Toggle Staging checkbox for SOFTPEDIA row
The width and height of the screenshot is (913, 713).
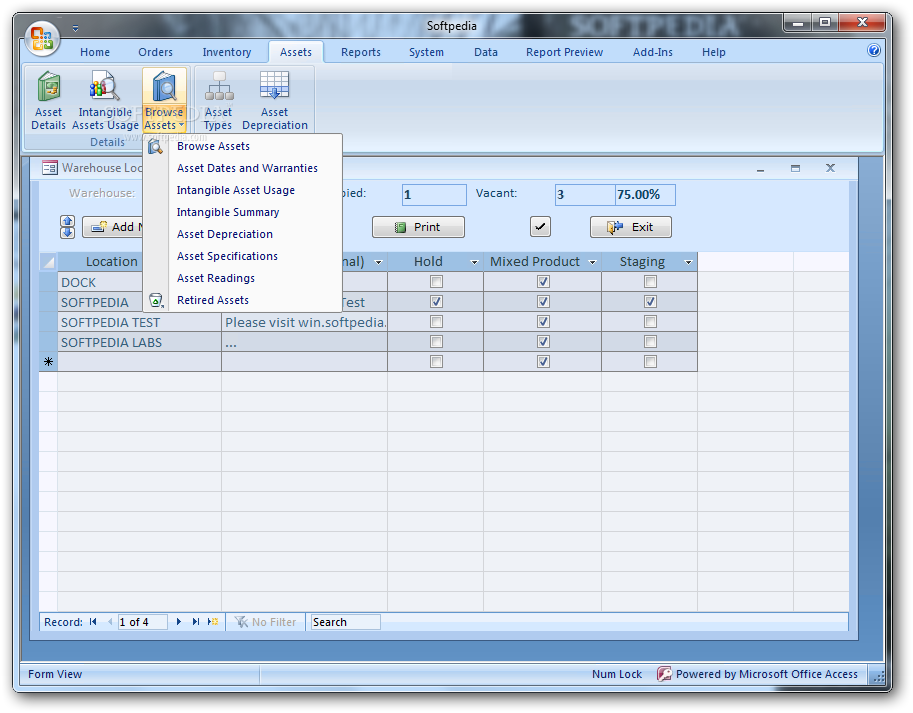tap(650, 301)
